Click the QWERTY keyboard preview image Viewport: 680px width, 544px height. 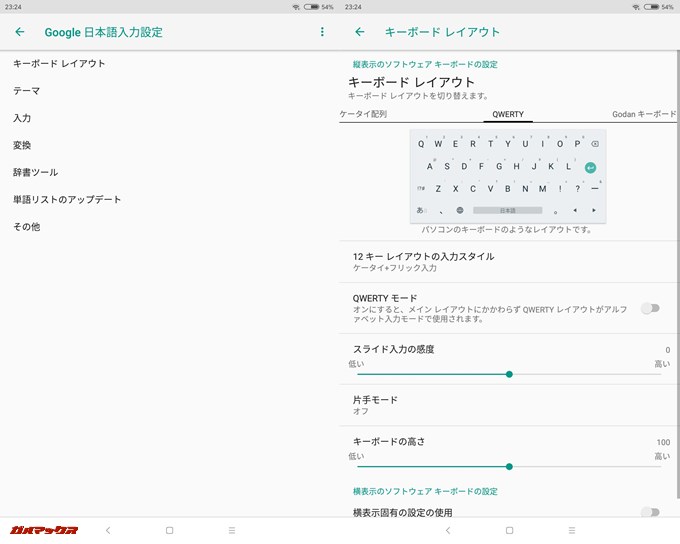pos(508,177)
